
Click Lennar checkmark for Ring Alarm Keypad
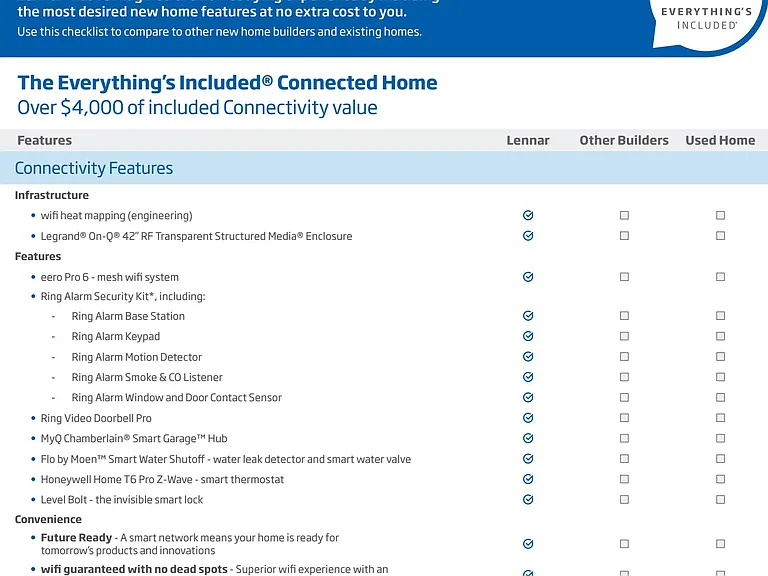(x=528, y=336)
